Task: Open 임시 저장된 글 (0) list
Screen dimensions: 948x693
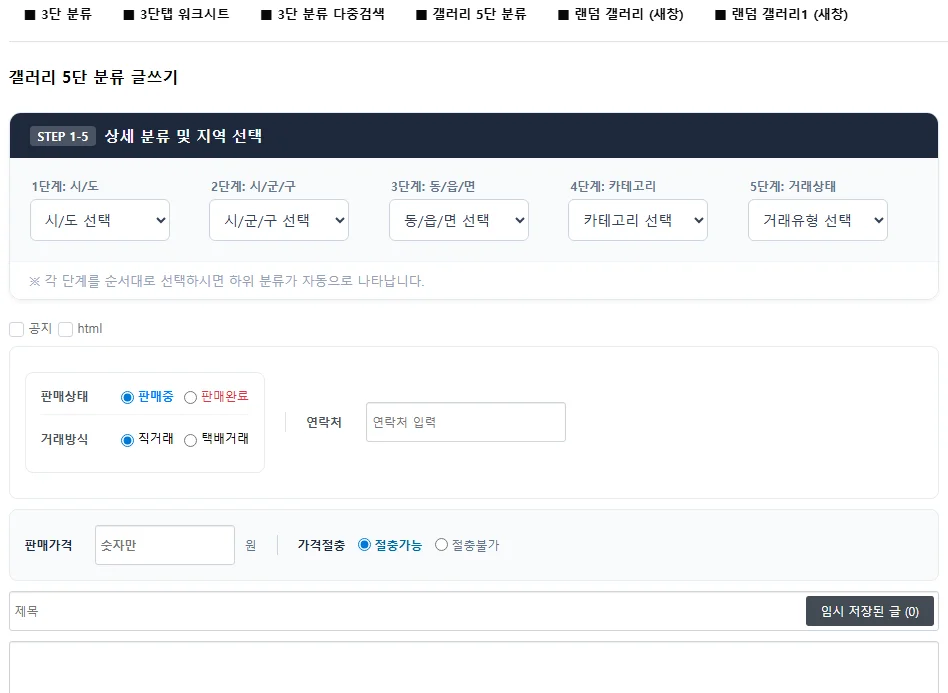Action: coord(869,611)
